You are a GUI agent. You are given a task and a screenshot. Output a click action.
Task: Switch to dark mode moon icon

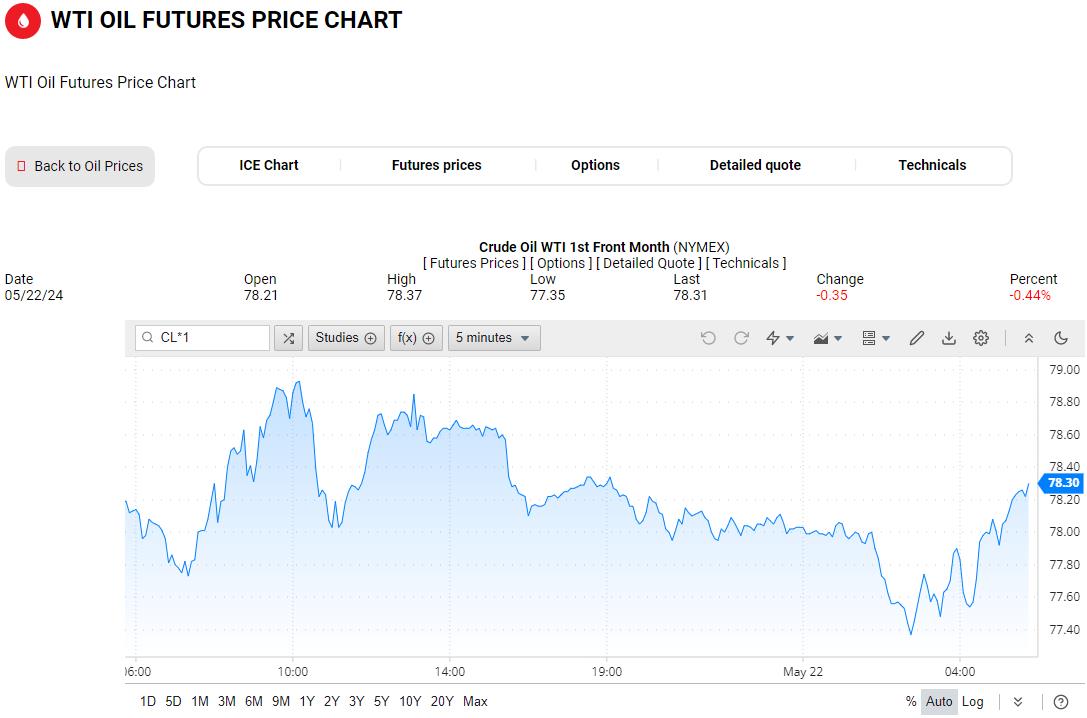[1061, 338]
